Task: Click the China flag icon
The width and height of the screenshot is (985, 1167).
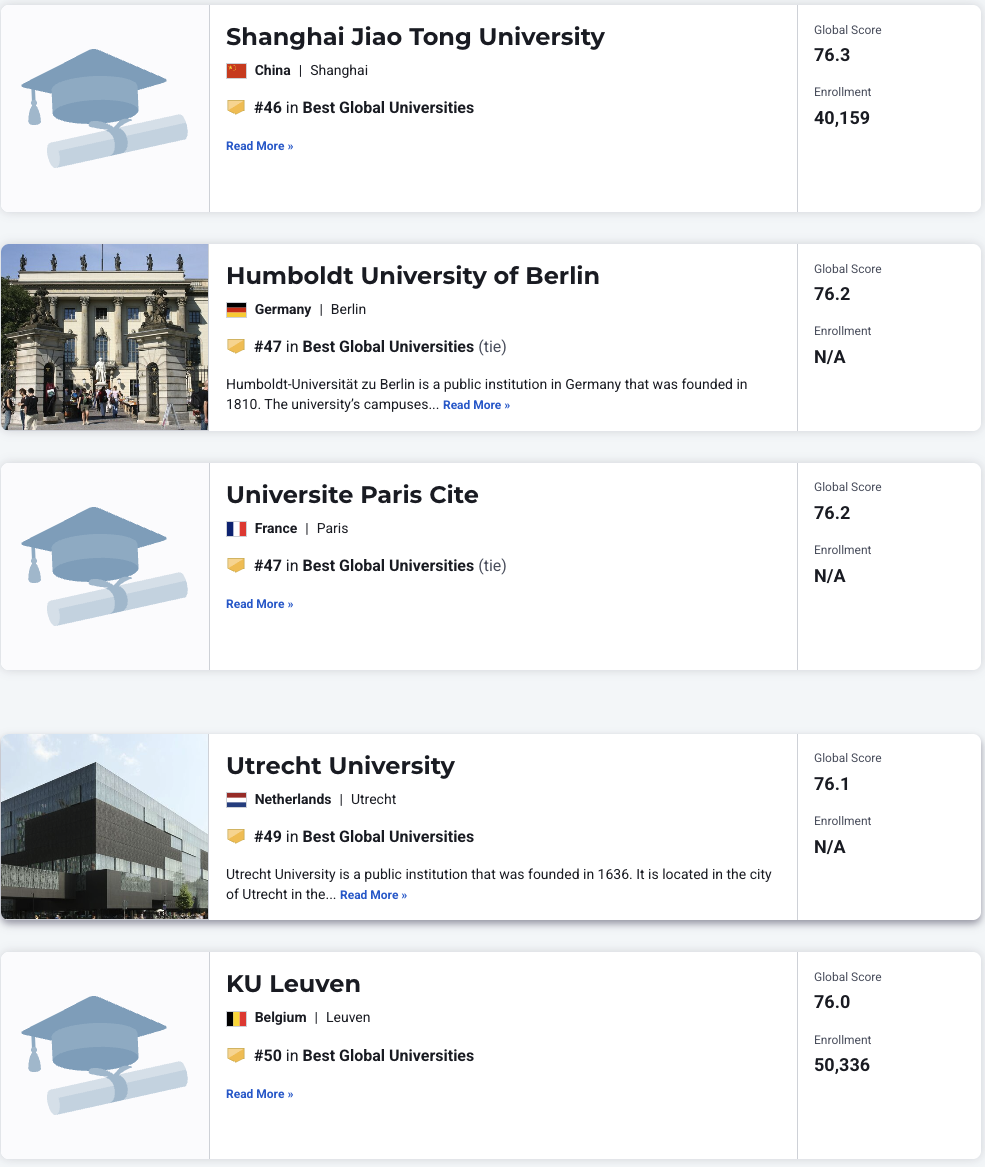Action: click(x=236, y=71)
